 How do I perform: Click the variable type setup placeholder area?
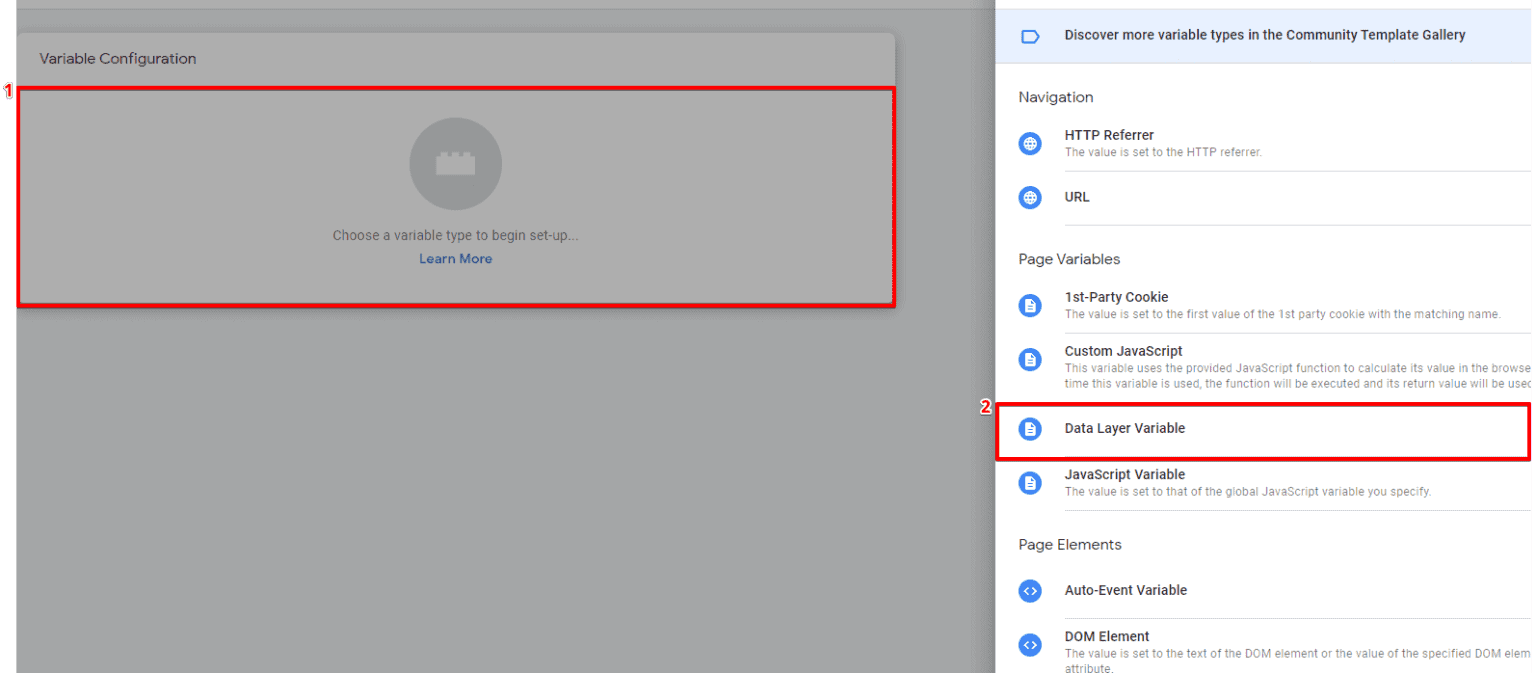click(x=455, y=196)
